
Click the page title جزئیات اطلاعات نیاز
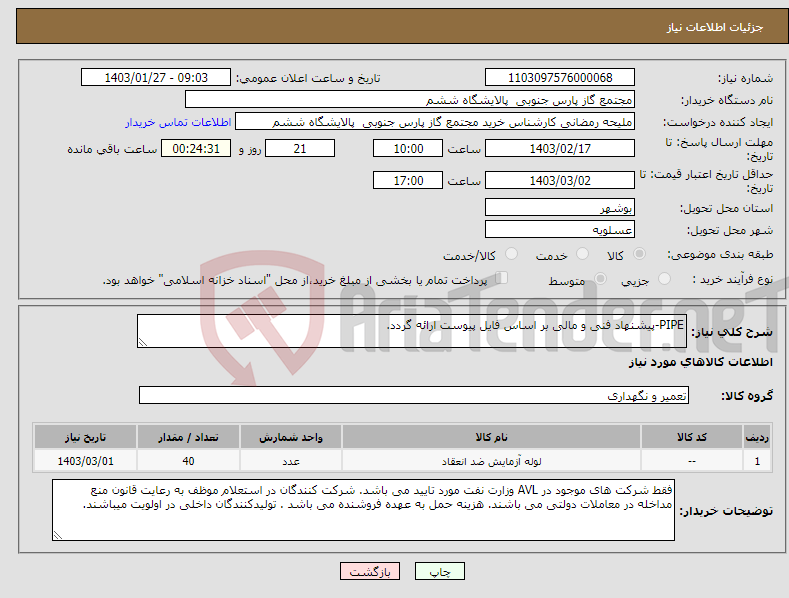click(x=715, y=27)
